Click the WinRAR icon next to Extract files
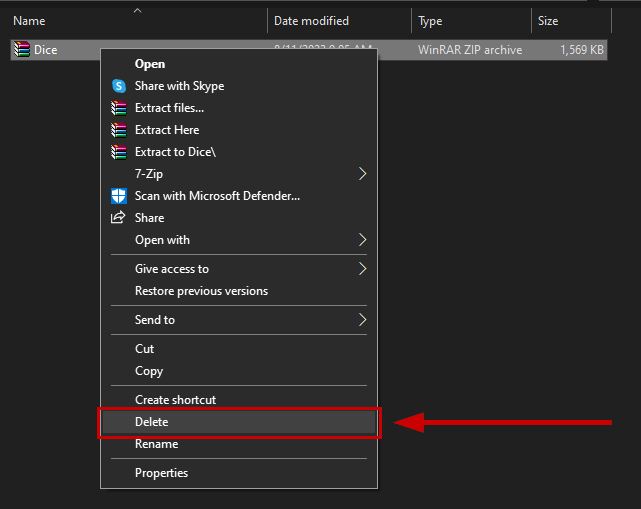 [119, 108]
